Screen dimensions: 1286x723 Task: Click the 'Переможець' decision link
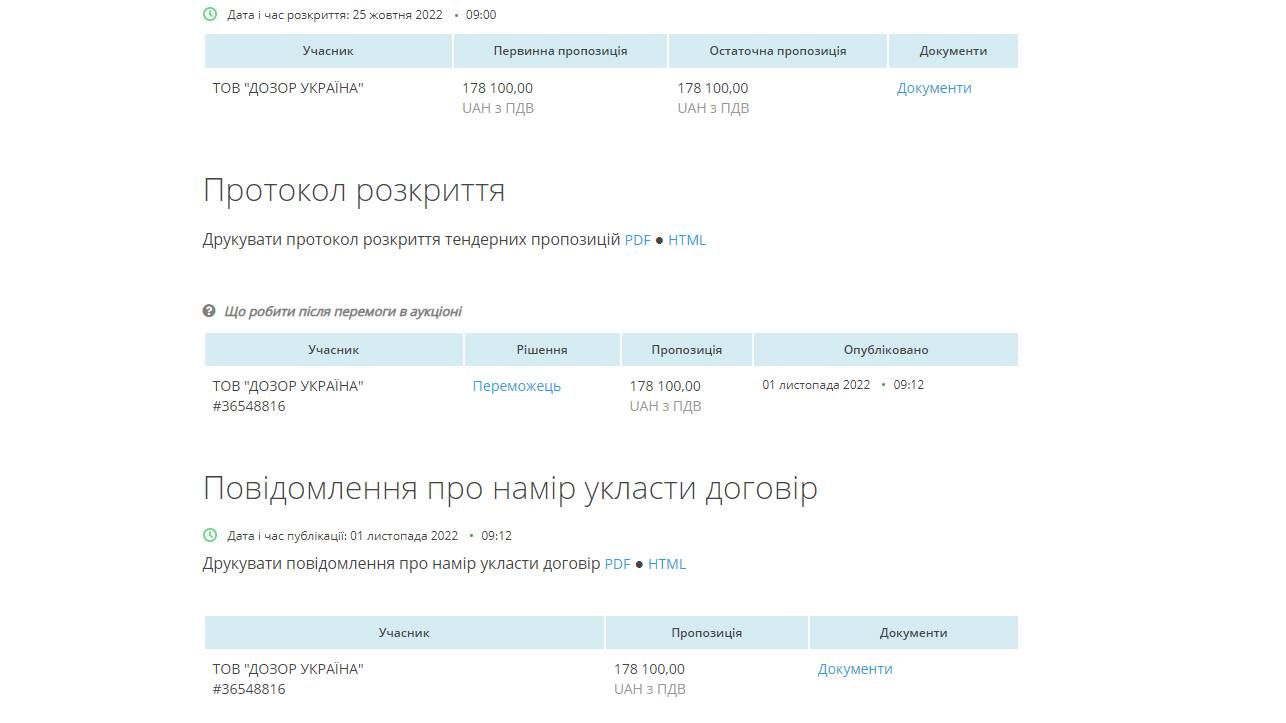[518, 386]
